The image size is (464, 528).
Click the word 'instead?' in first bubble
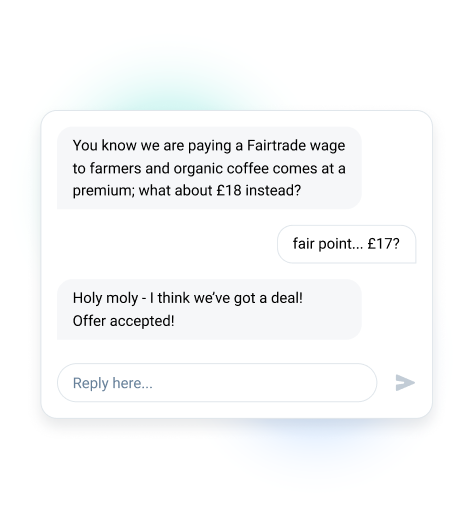click(x=273, y=191)
